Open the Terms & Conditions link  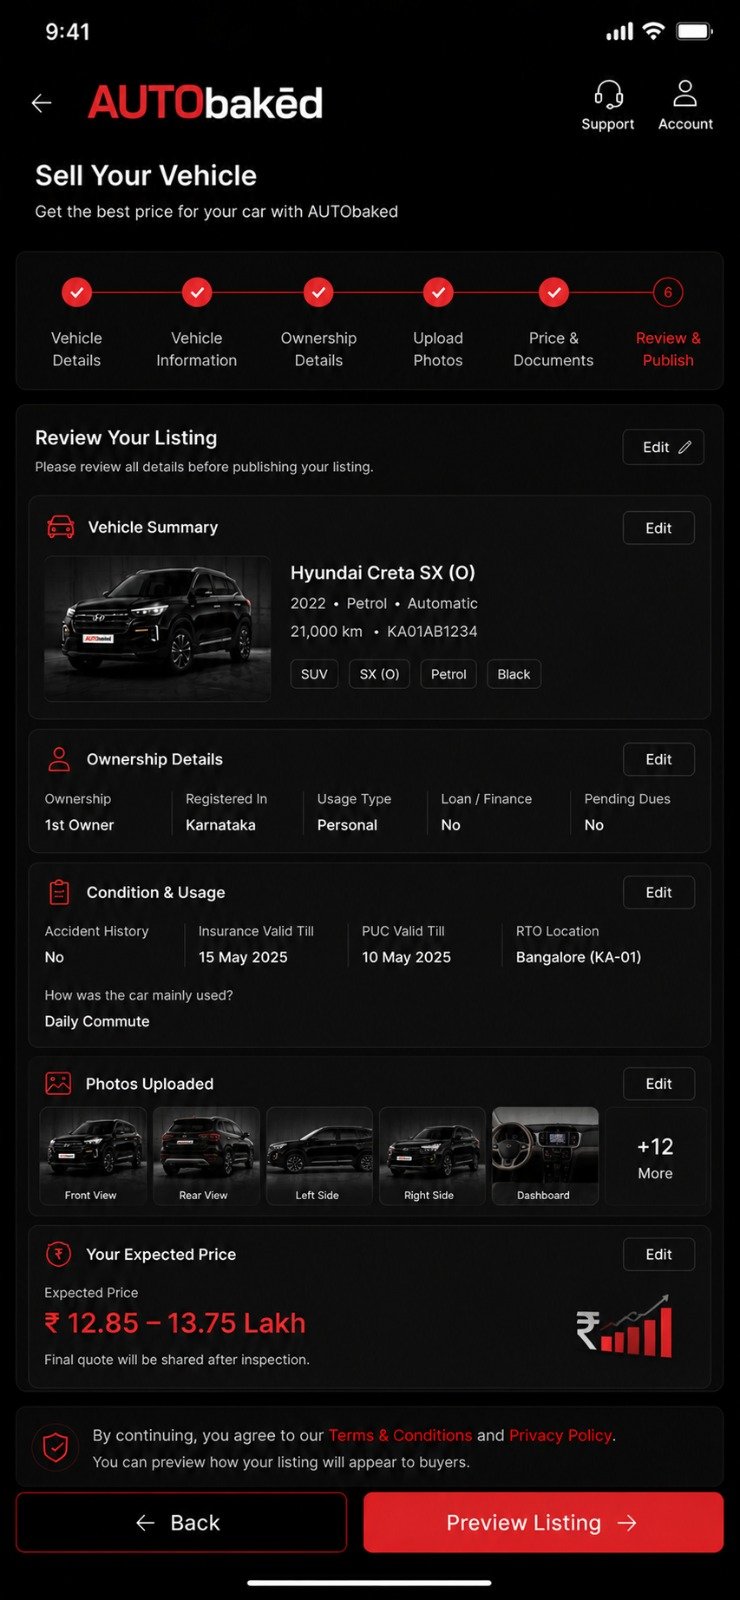coord(400,1435)
